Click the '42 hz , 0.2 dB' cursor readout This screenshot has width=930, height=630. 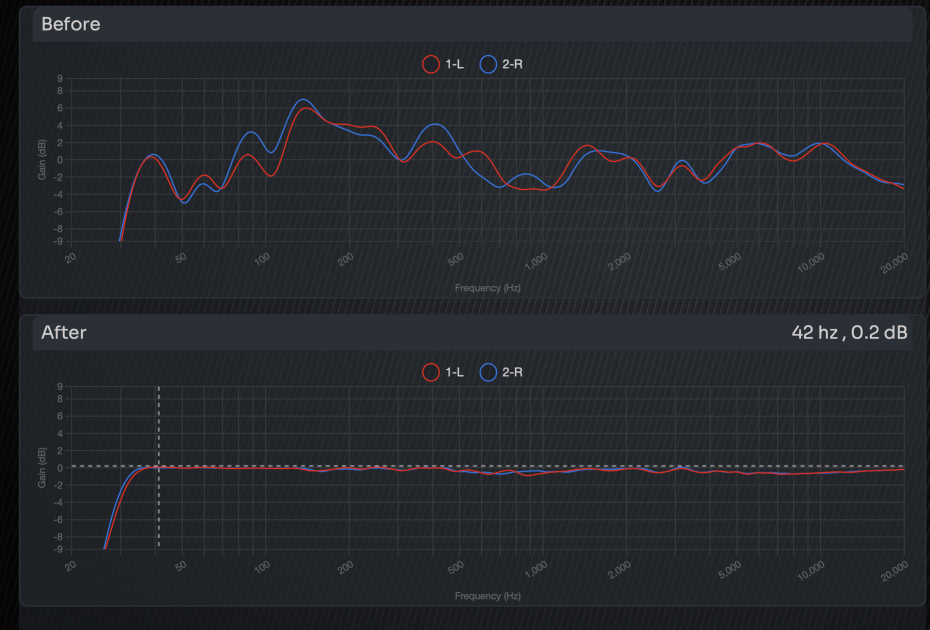[849, 332]
